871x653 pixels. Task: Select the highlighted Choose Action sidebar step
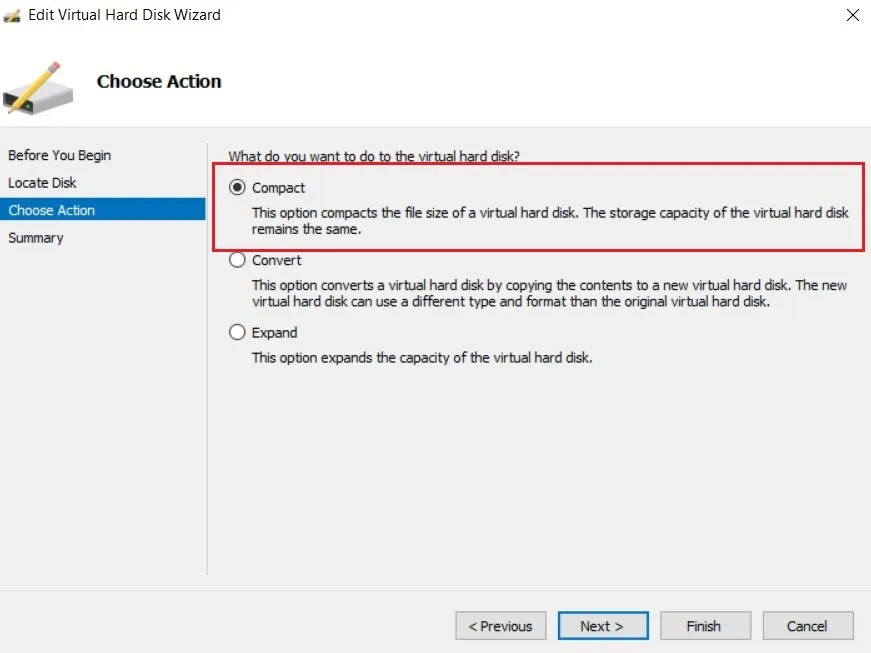(52, 210)
